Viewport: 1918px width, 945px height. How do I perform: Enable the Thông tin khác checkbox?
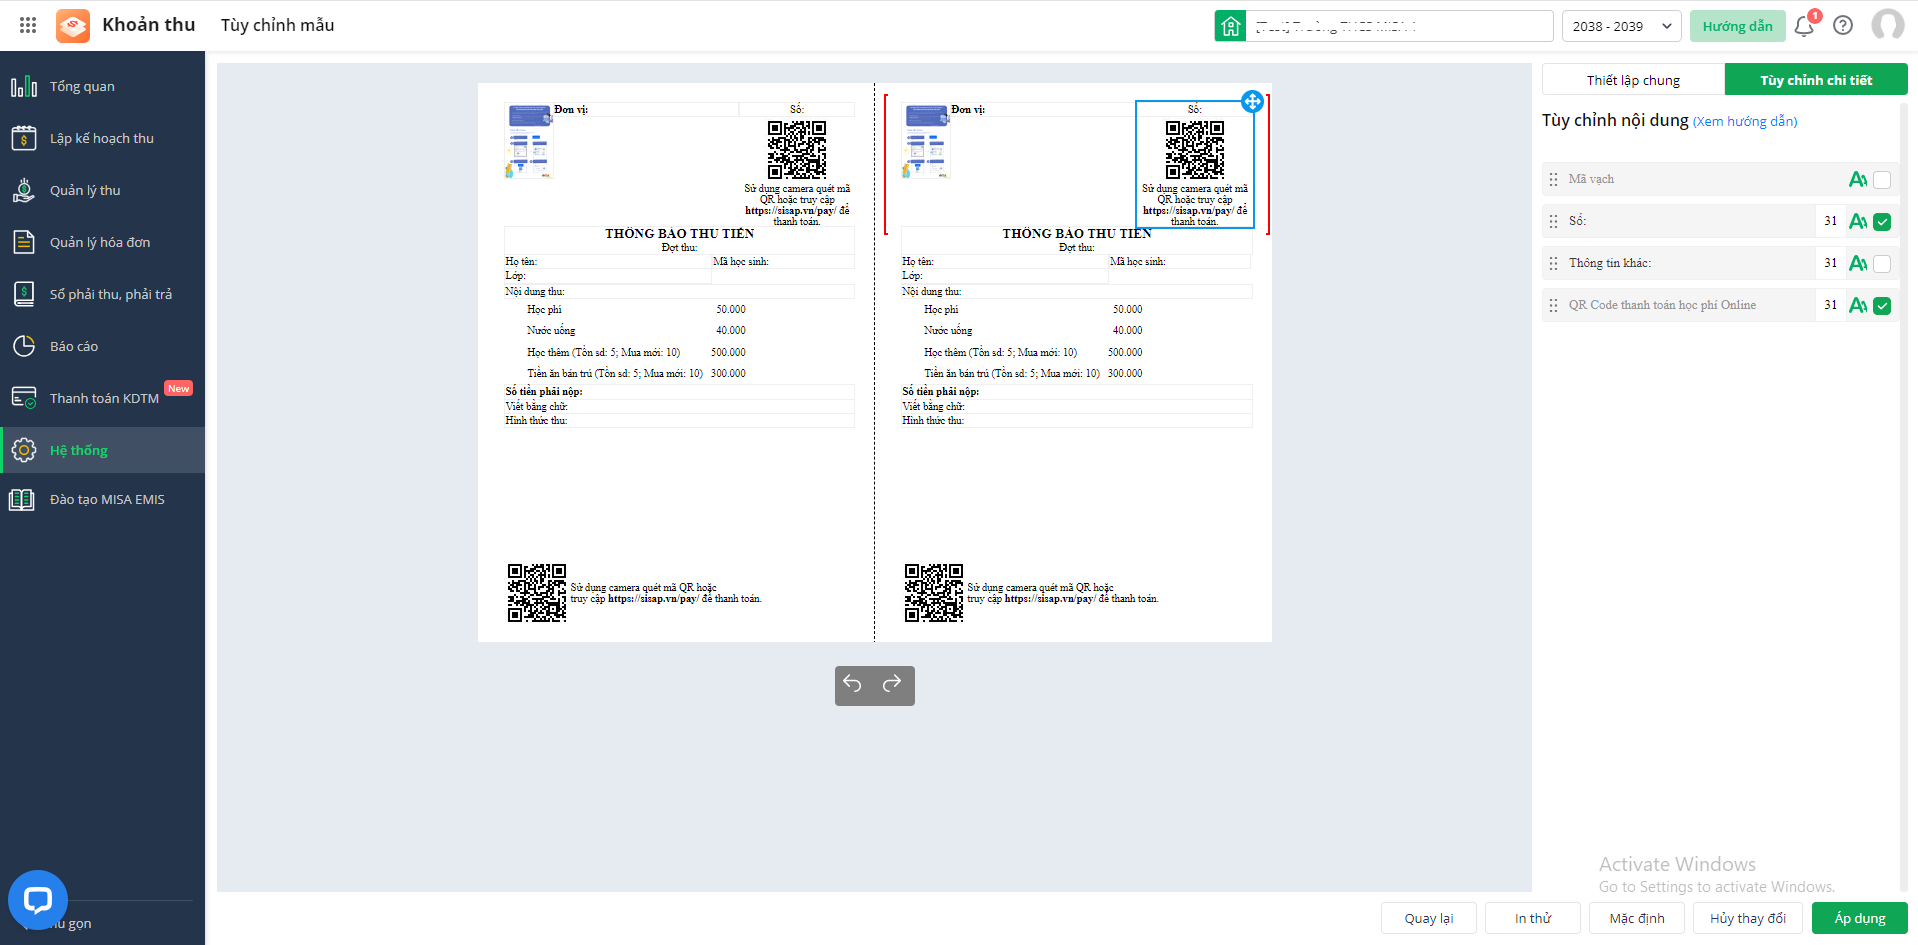(x=1882, y=264)
